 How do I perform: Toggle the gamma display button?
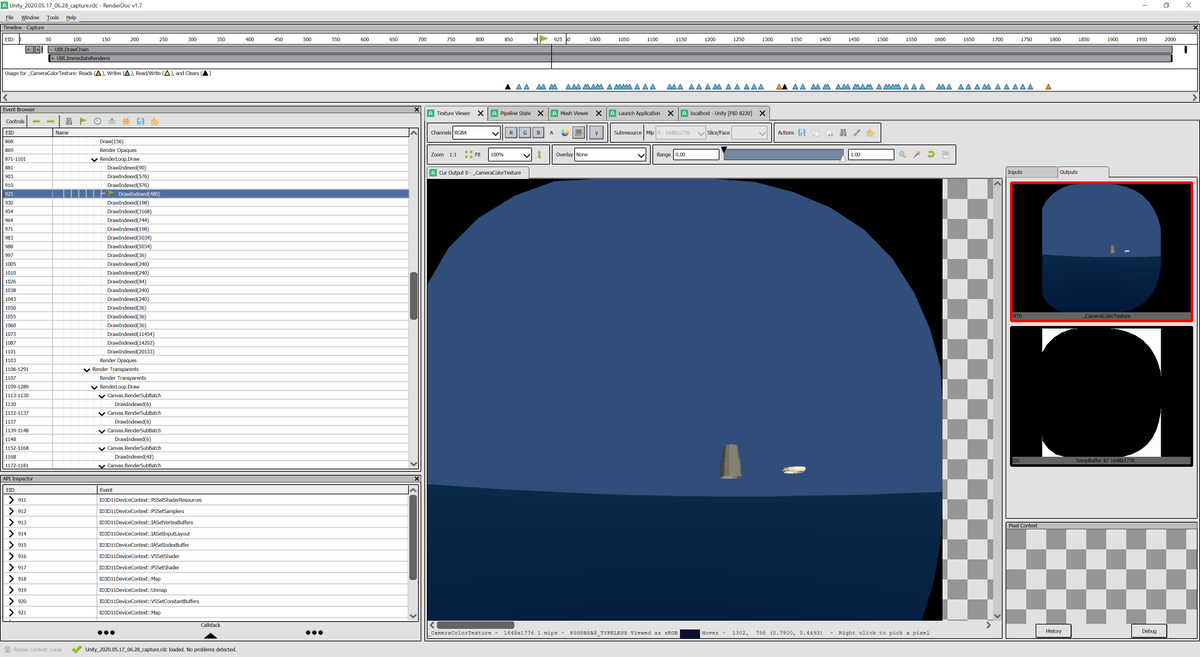(x=596, y=132)
